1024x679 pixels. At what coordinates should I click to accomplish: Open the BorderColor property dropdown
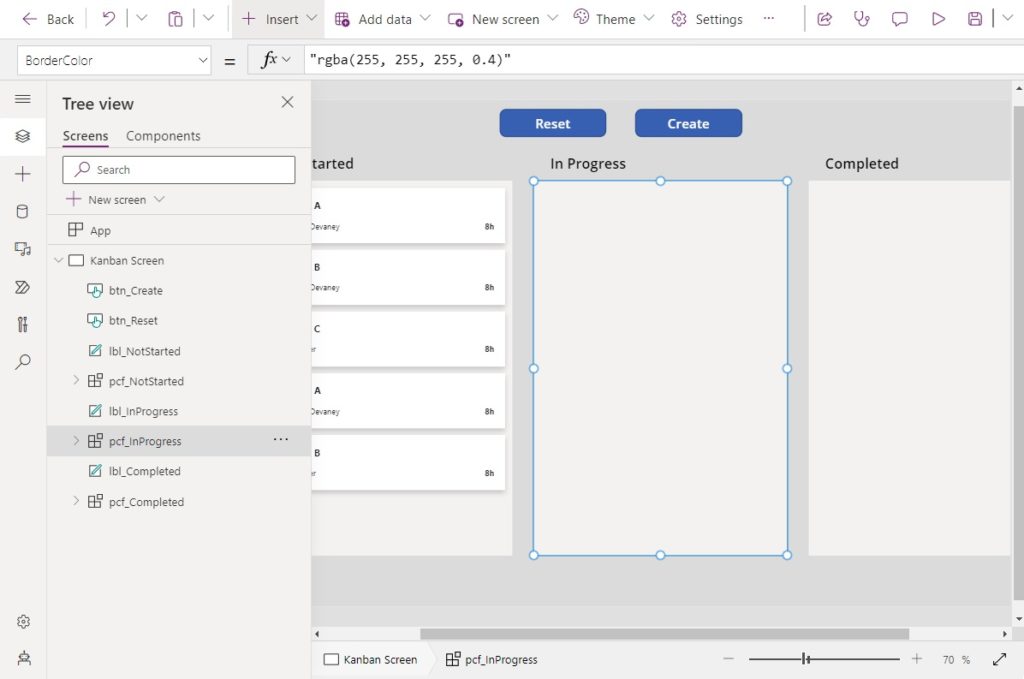point(114,61)
